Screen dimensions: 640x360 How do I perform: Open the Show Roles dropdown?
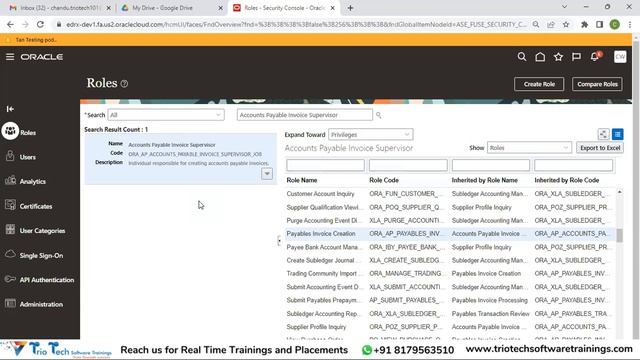[529, 148]
